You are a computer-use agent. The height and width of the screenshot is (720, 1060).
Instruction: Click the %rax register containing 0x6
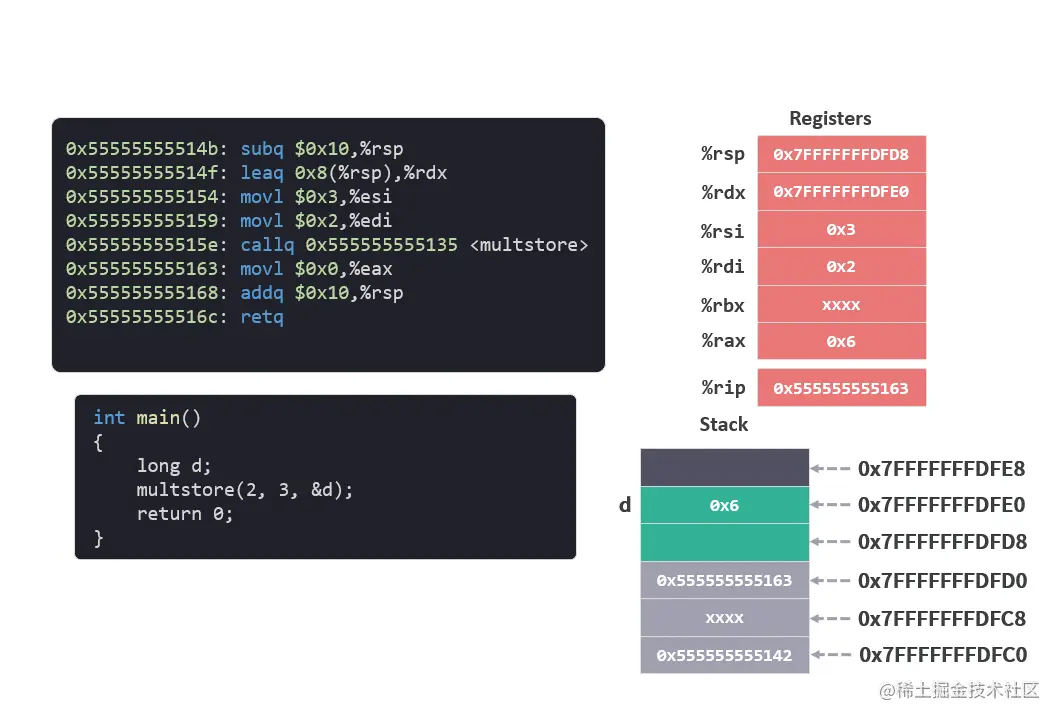tap(842, 341)
